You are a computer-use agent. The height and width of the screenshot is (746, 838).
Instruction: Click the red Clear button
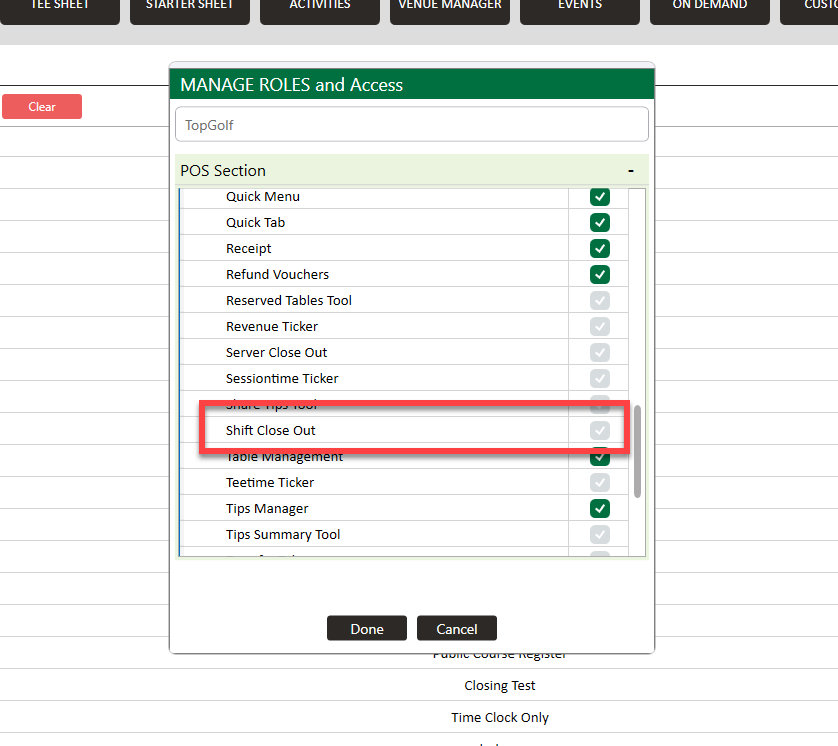(x=42, y=107)
